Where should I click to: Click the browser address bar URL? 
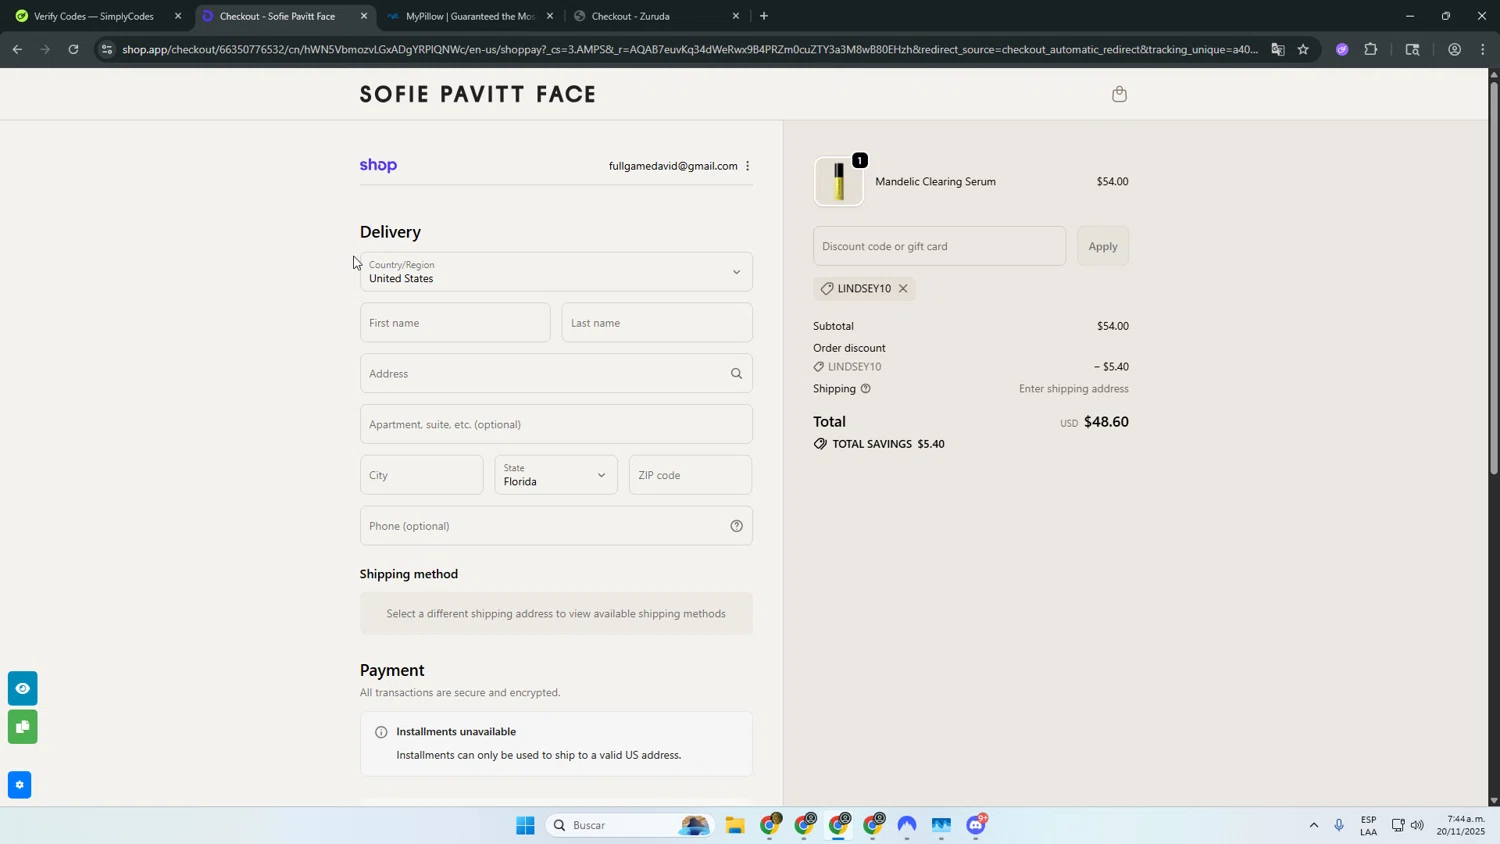point(690,49)
